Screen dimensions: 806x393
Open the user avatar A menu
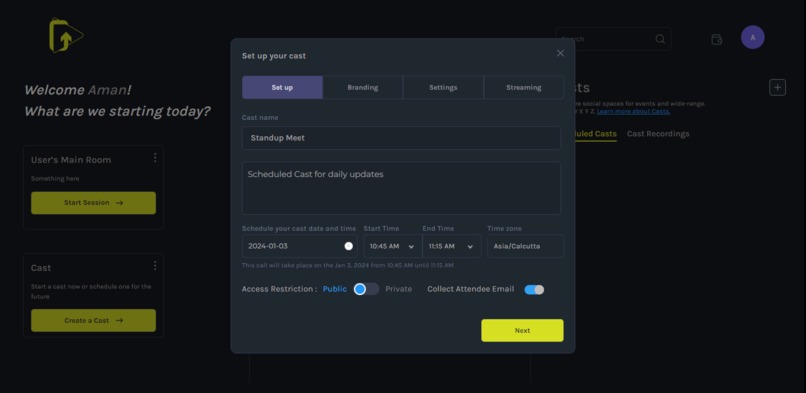(x=753, y=37)
